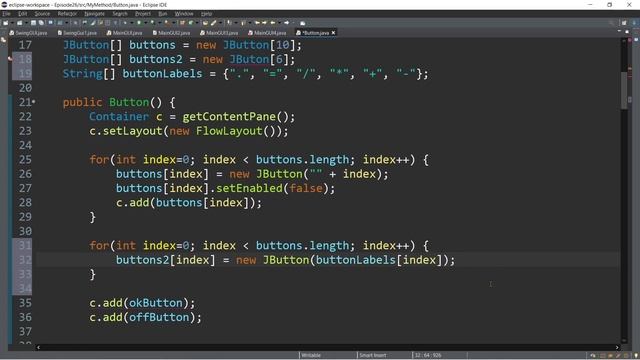
Task: Switch to the MainGUI2.java tab
Action: click(x=171, y=33)
